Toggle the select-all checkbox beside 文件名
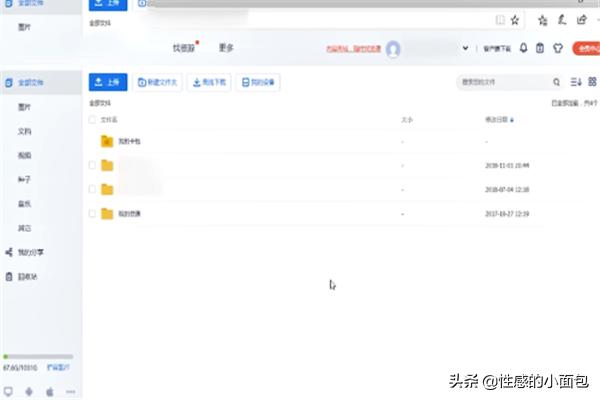Image resolution: width=600 pixels, height=400 pixels. tap(92, 120)
